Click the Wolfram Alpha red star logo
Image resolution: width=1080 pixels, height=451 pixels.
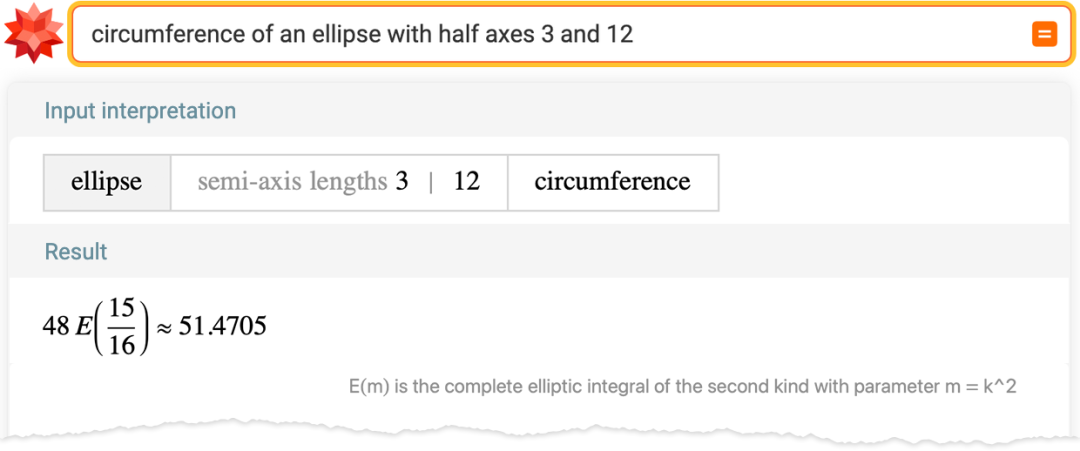(x=33, y=34)
